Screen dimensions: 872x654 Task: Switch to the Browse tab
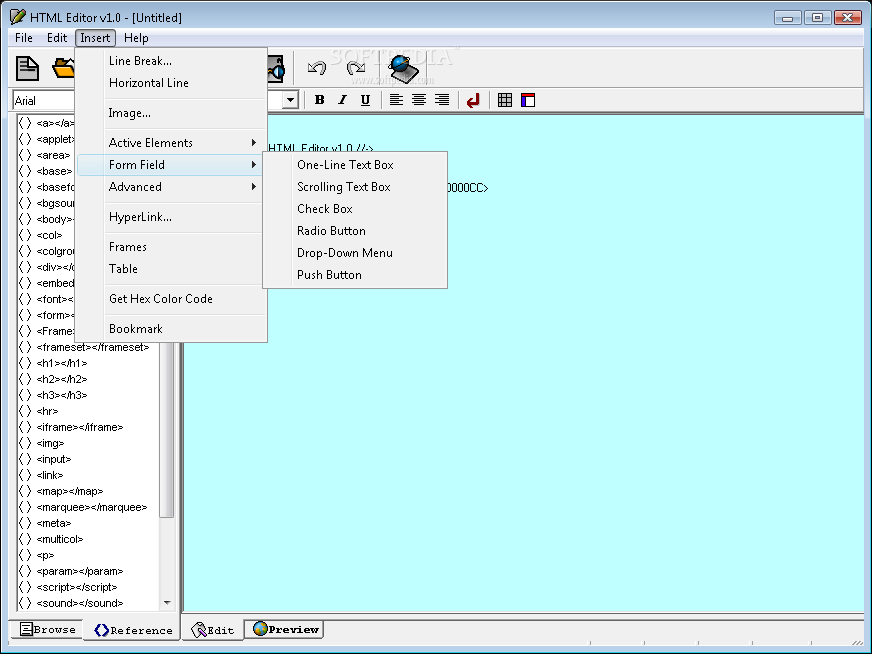(47, 629)
